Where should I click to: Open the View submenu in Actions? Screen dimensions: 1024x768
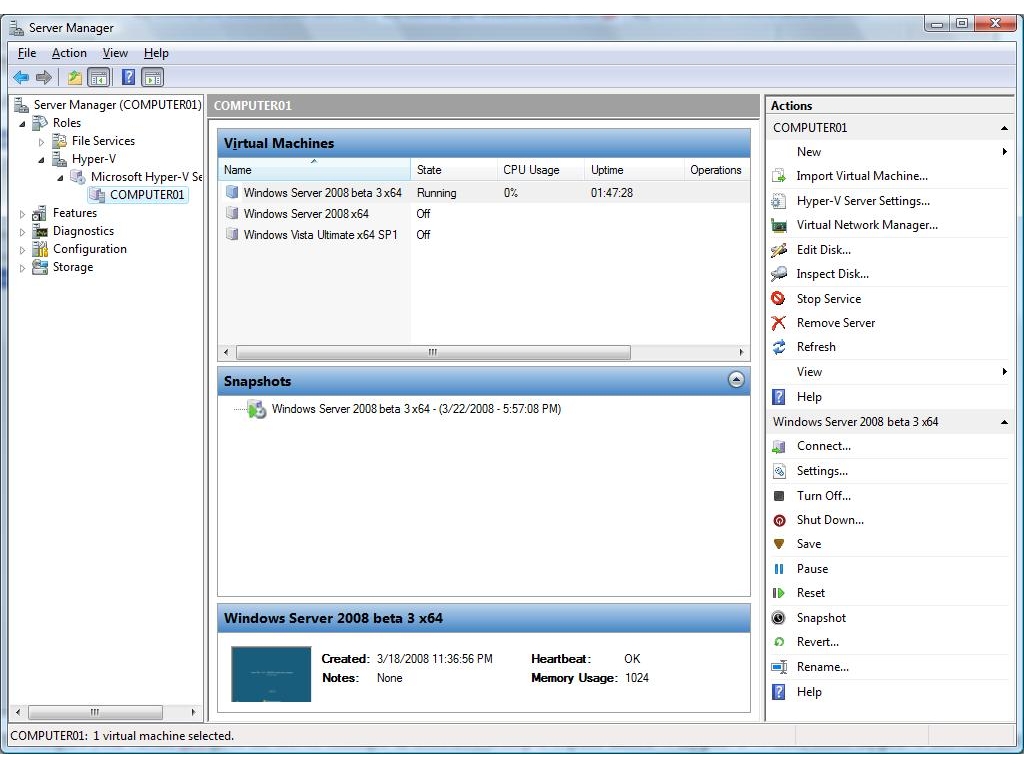pyautogui.click(x=889, y=372)
